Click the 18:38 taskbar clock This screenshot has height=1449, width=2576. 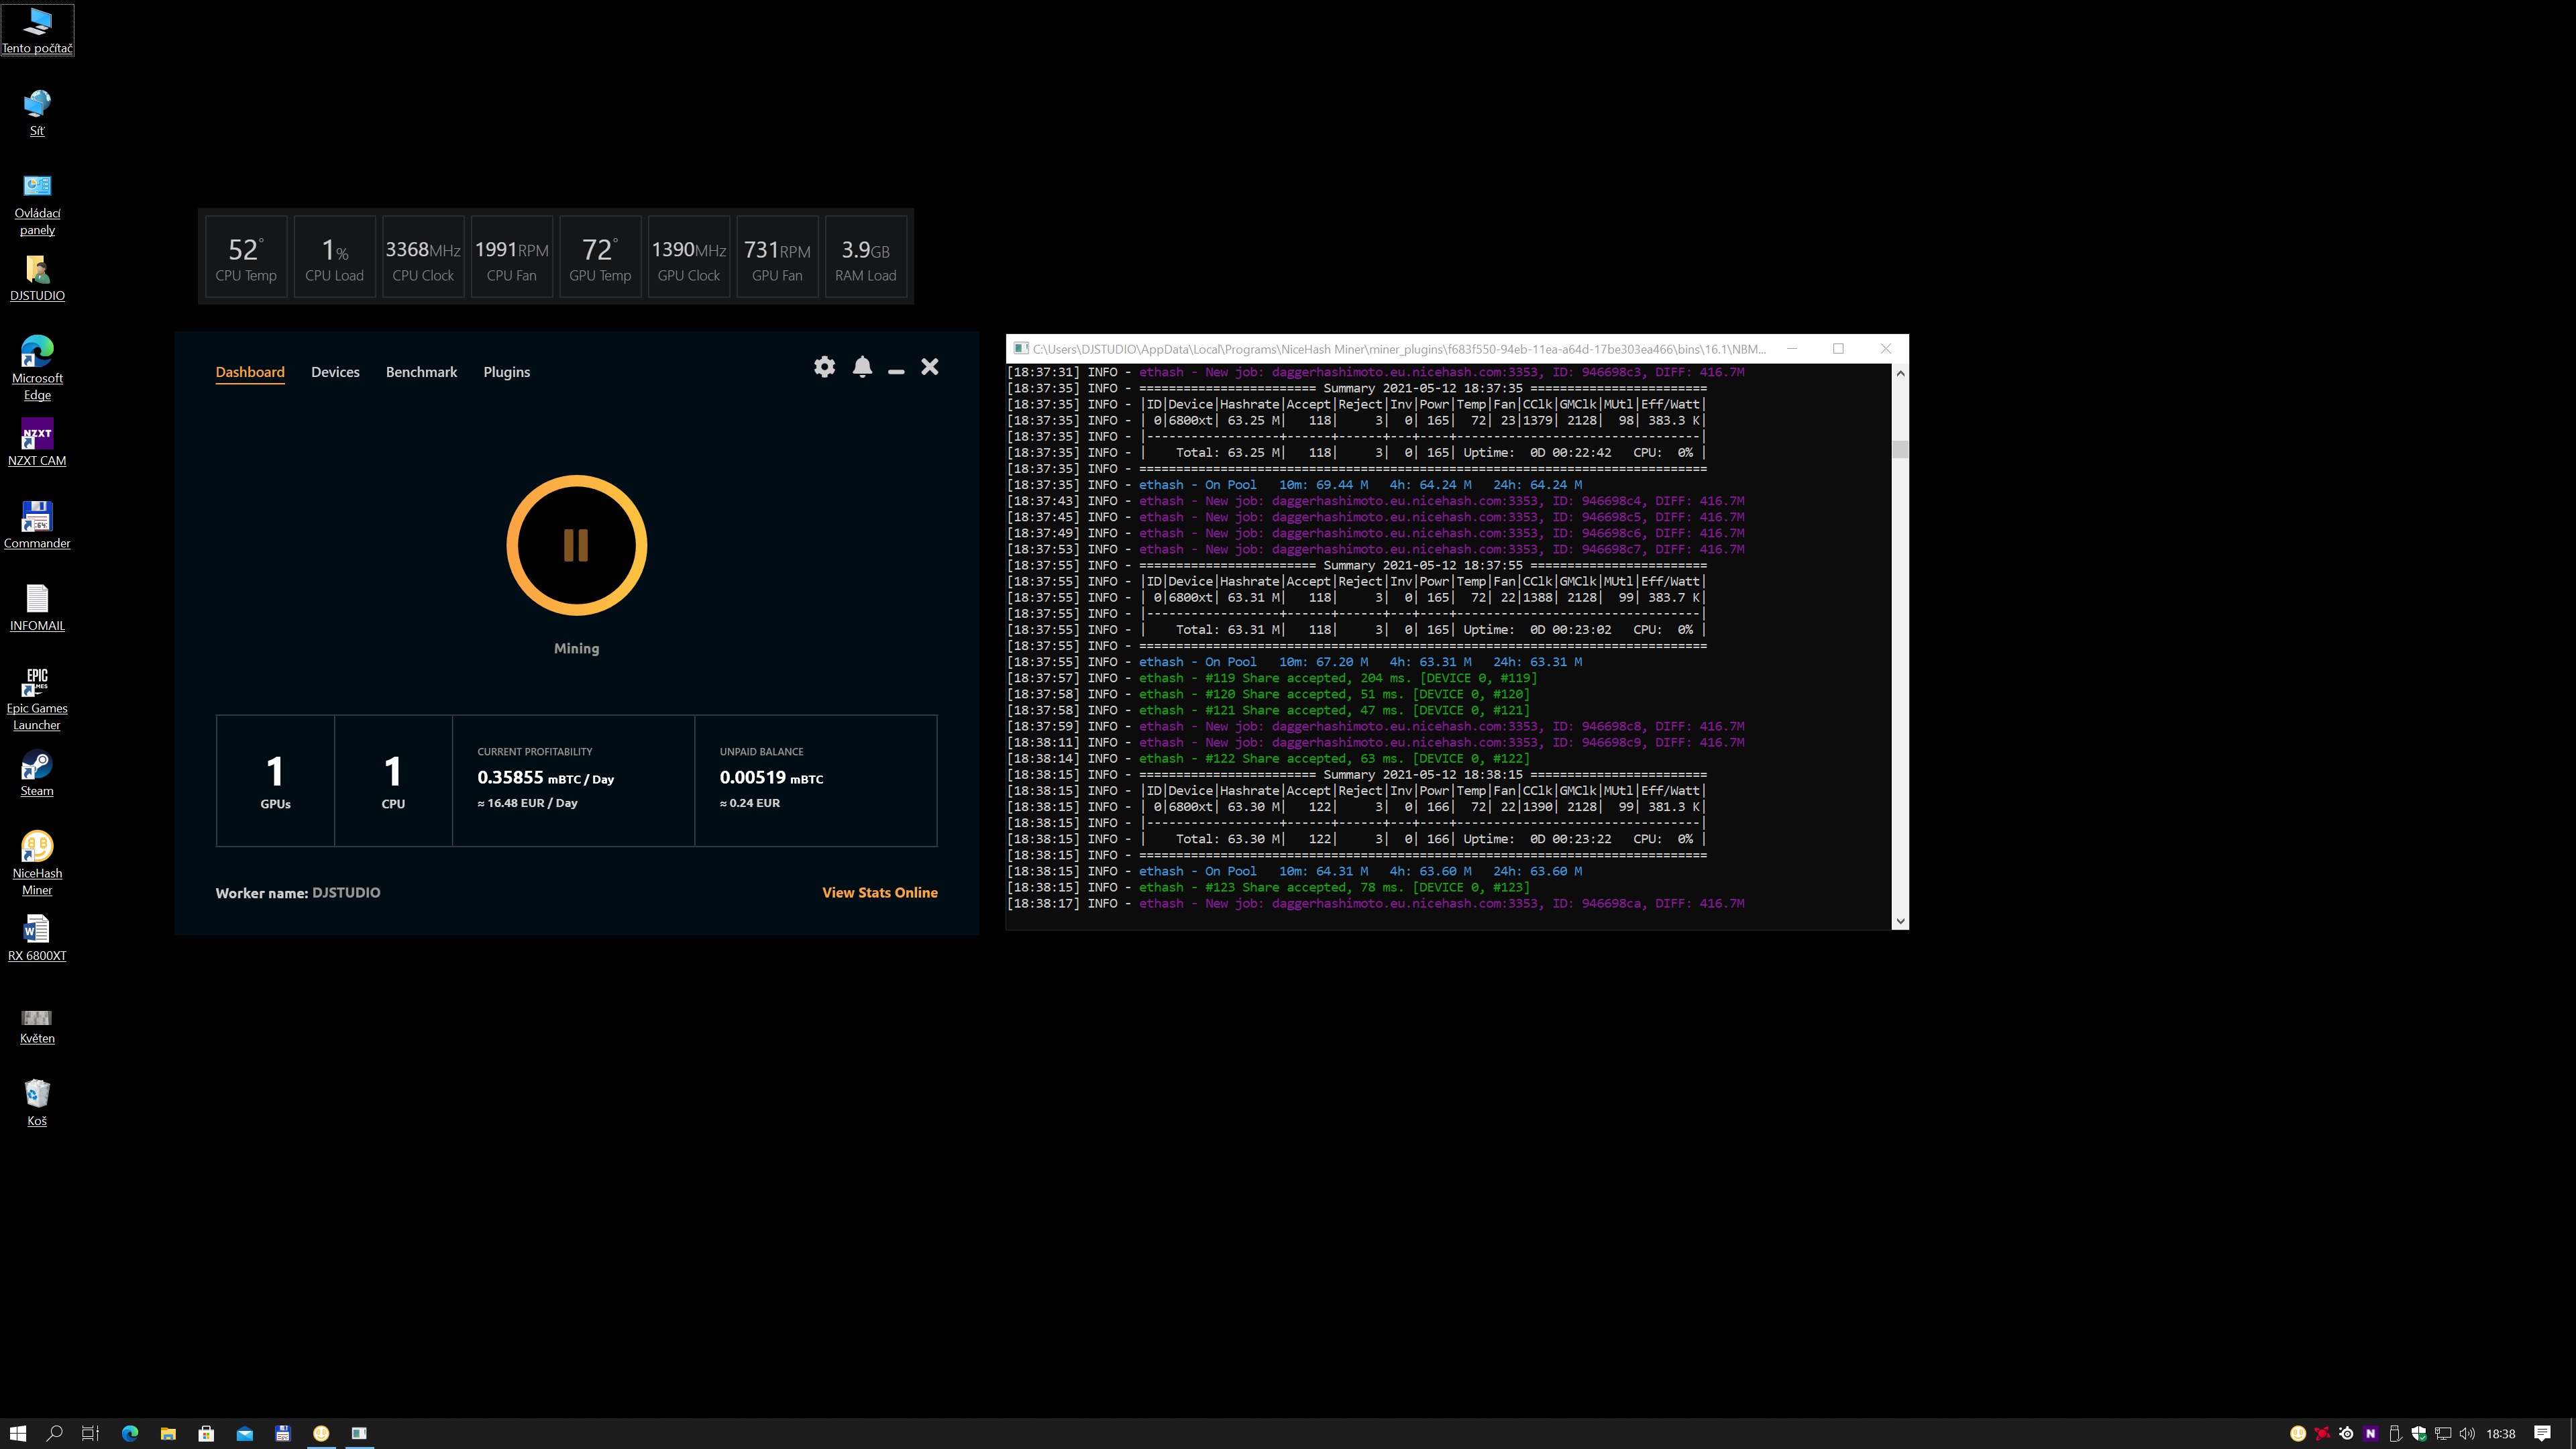pos(2501,1433)
